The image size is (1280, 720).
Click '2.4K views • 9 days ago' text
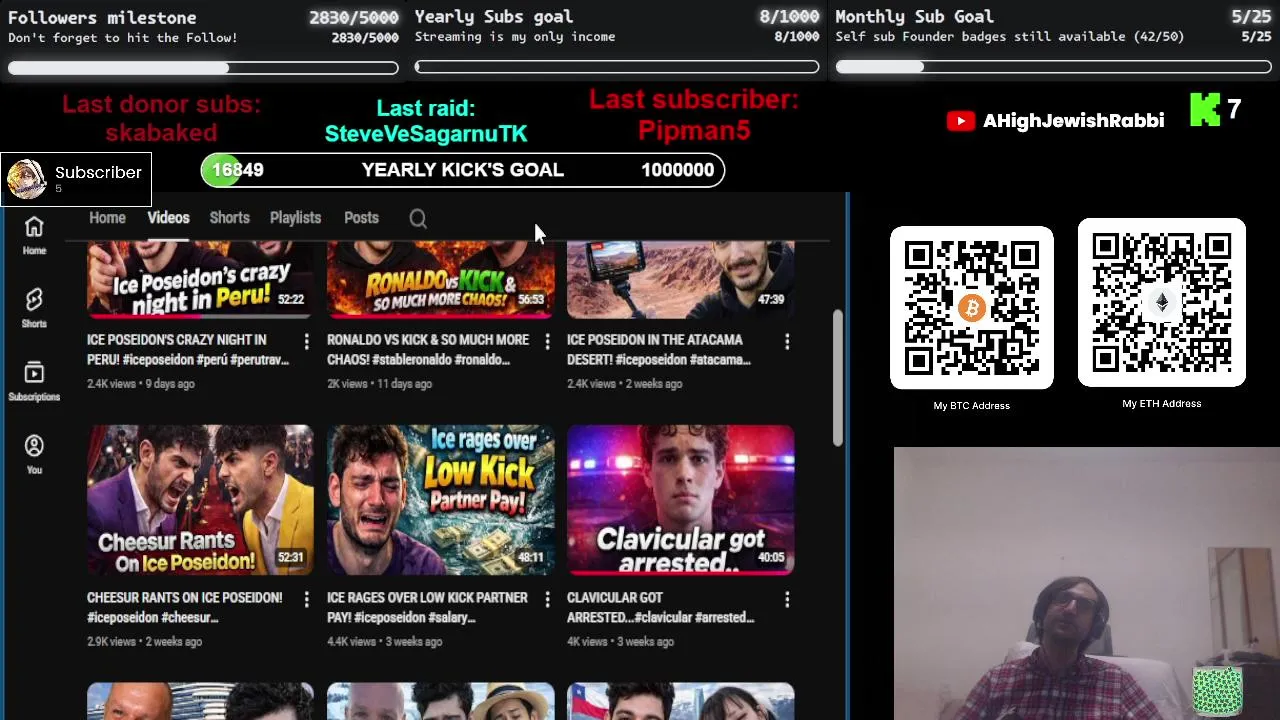click(141, 384)
